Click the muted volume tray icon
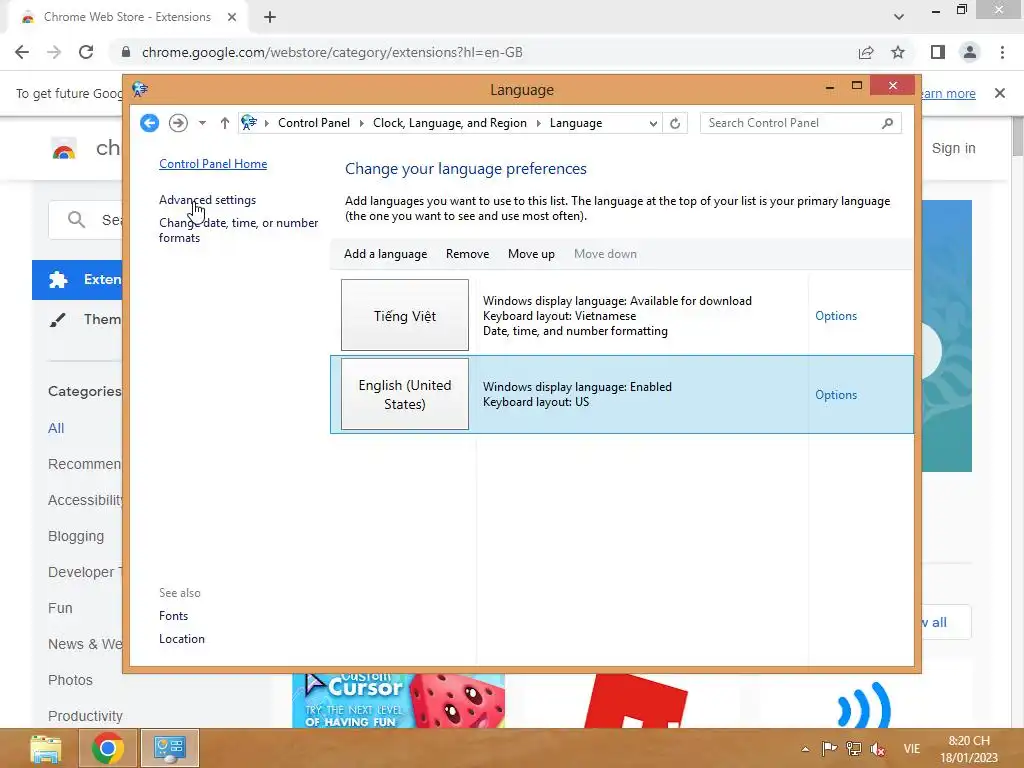 pyautogui.click(x=878, y=748)
